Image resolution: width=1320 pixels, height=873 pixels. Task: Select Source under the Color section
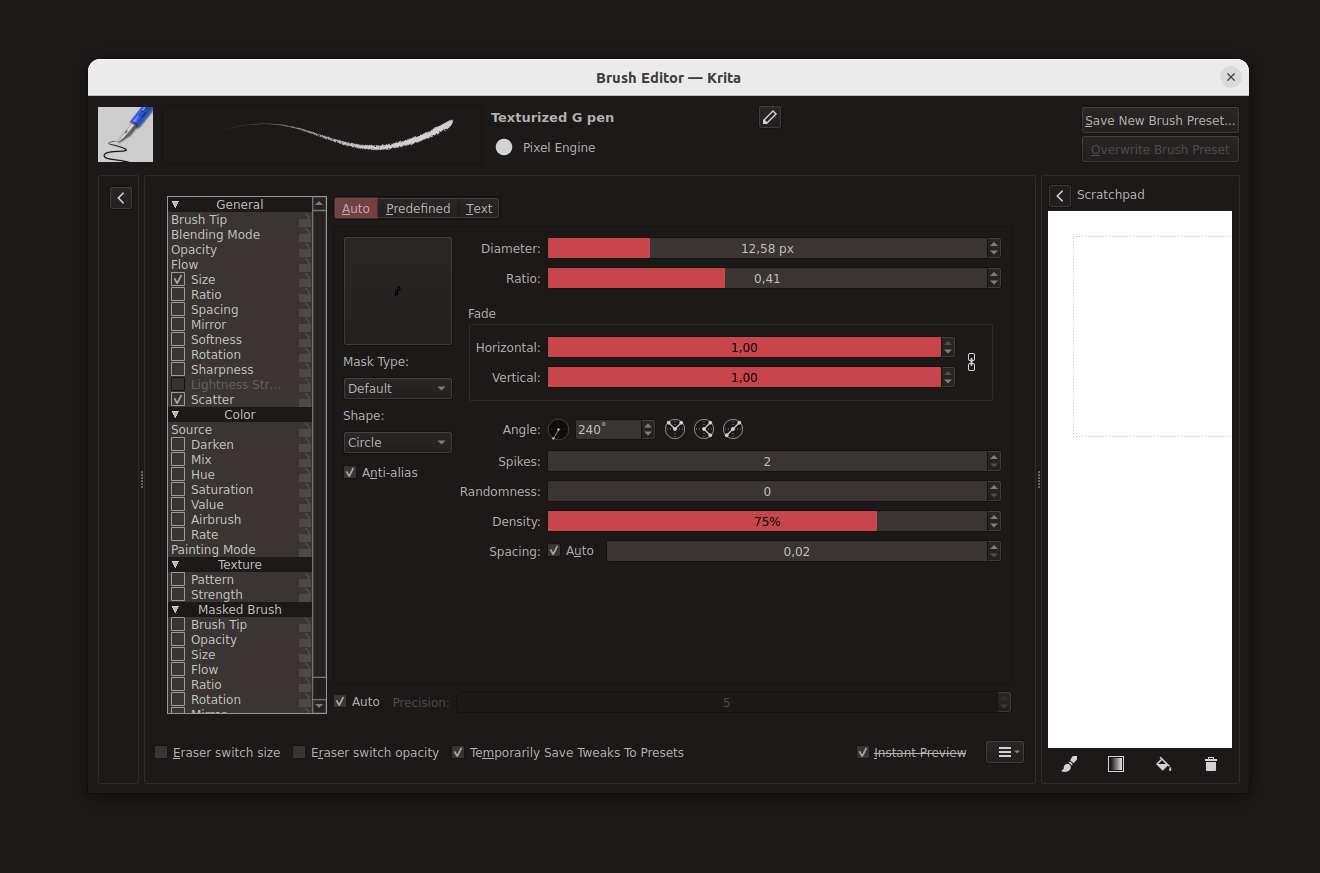click(x=240, y=430)
